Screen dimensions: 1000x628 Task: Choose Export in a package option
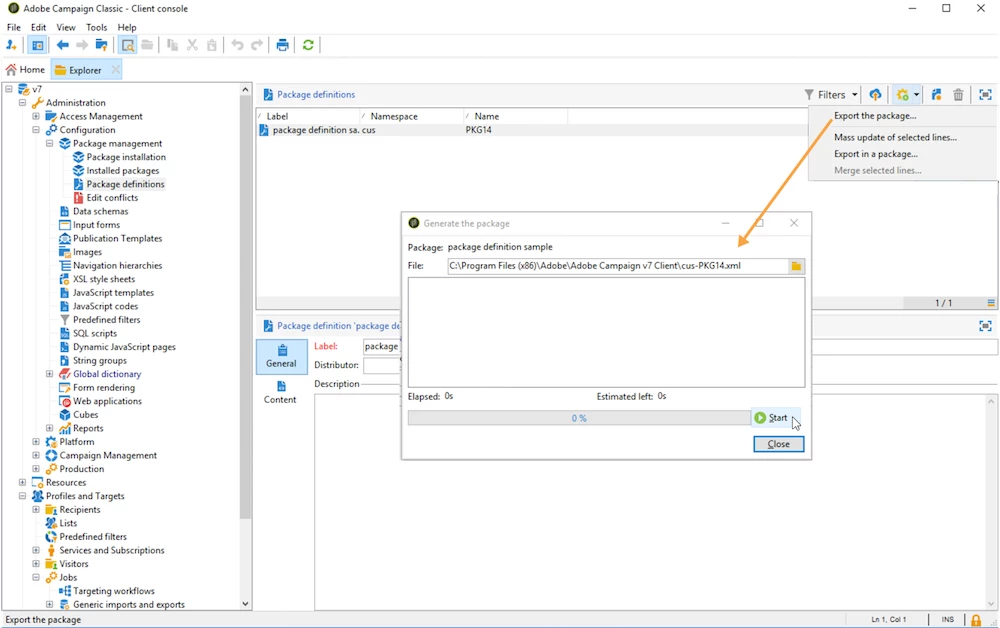pyautogui.click(x=876, y=154)
